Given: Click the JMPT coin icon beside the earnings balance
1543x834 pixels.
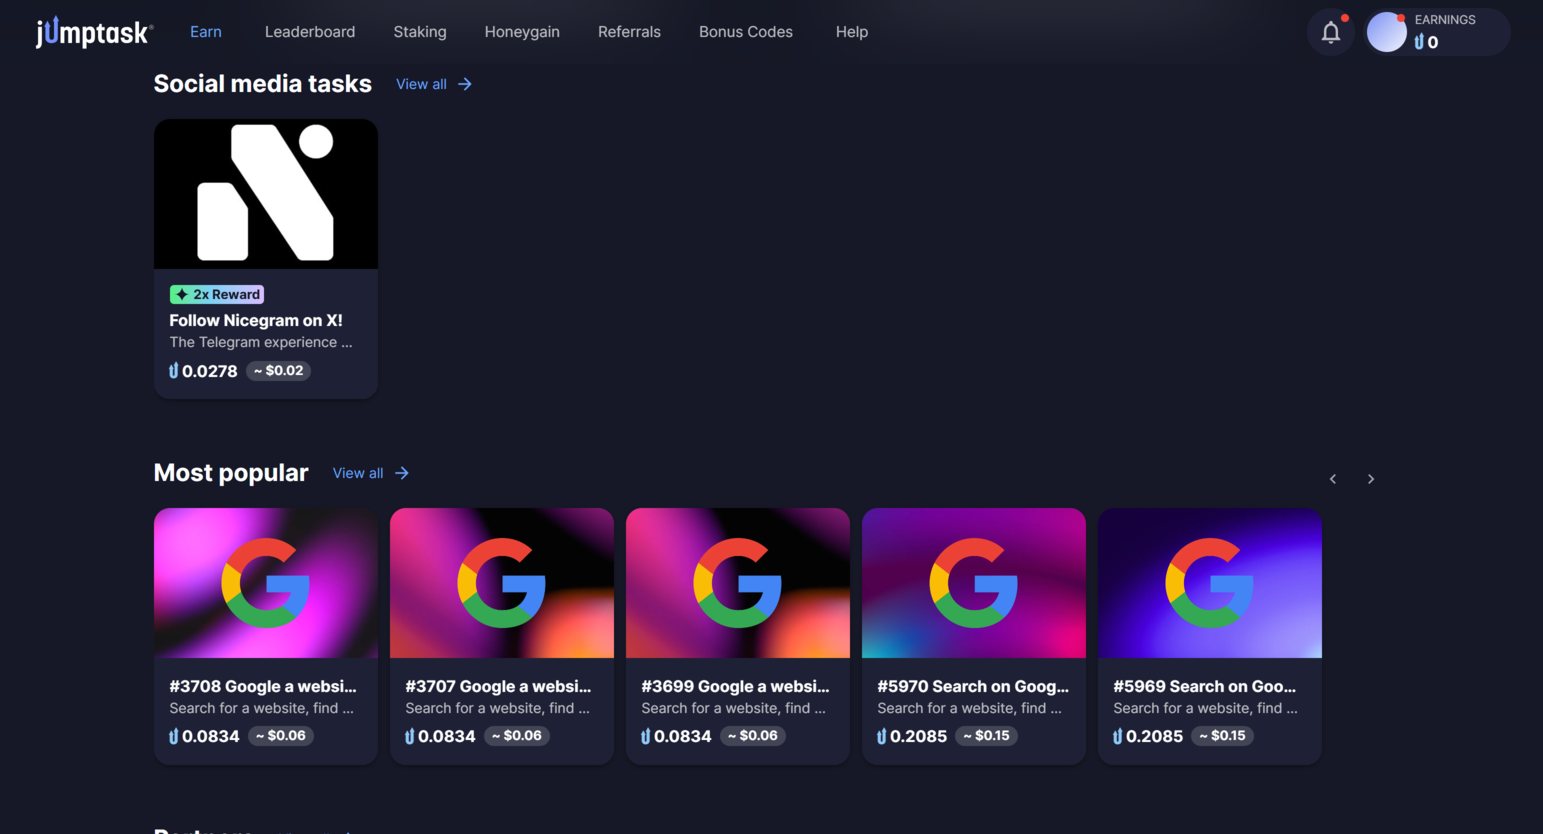Looking at the screenshot, I should 1419,42.
